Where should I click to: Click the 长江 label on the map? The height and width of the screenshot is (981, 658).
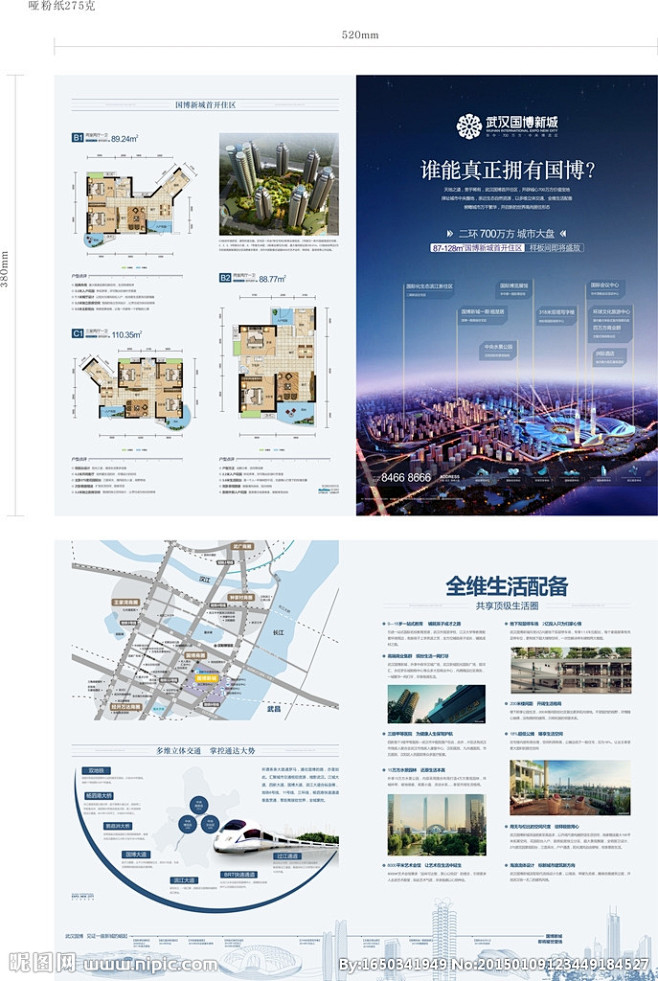pyautogui.click(x=278, y=633)
